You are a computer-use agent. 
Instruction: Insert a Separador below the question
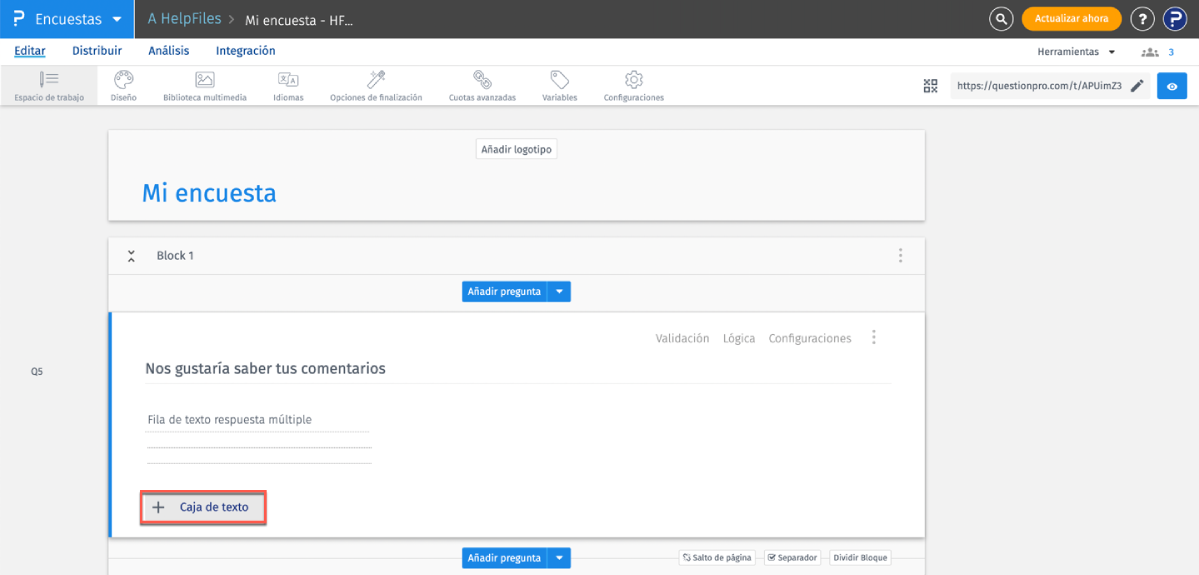[x=792, y=557]
